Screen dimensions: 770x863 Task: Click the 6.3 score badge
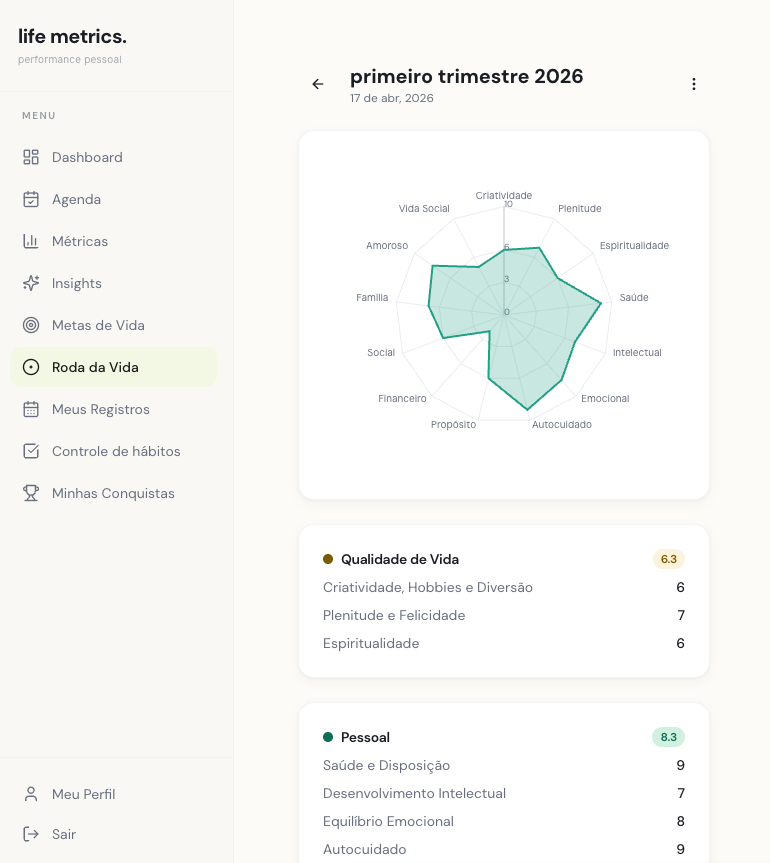(x=668, y=559)
